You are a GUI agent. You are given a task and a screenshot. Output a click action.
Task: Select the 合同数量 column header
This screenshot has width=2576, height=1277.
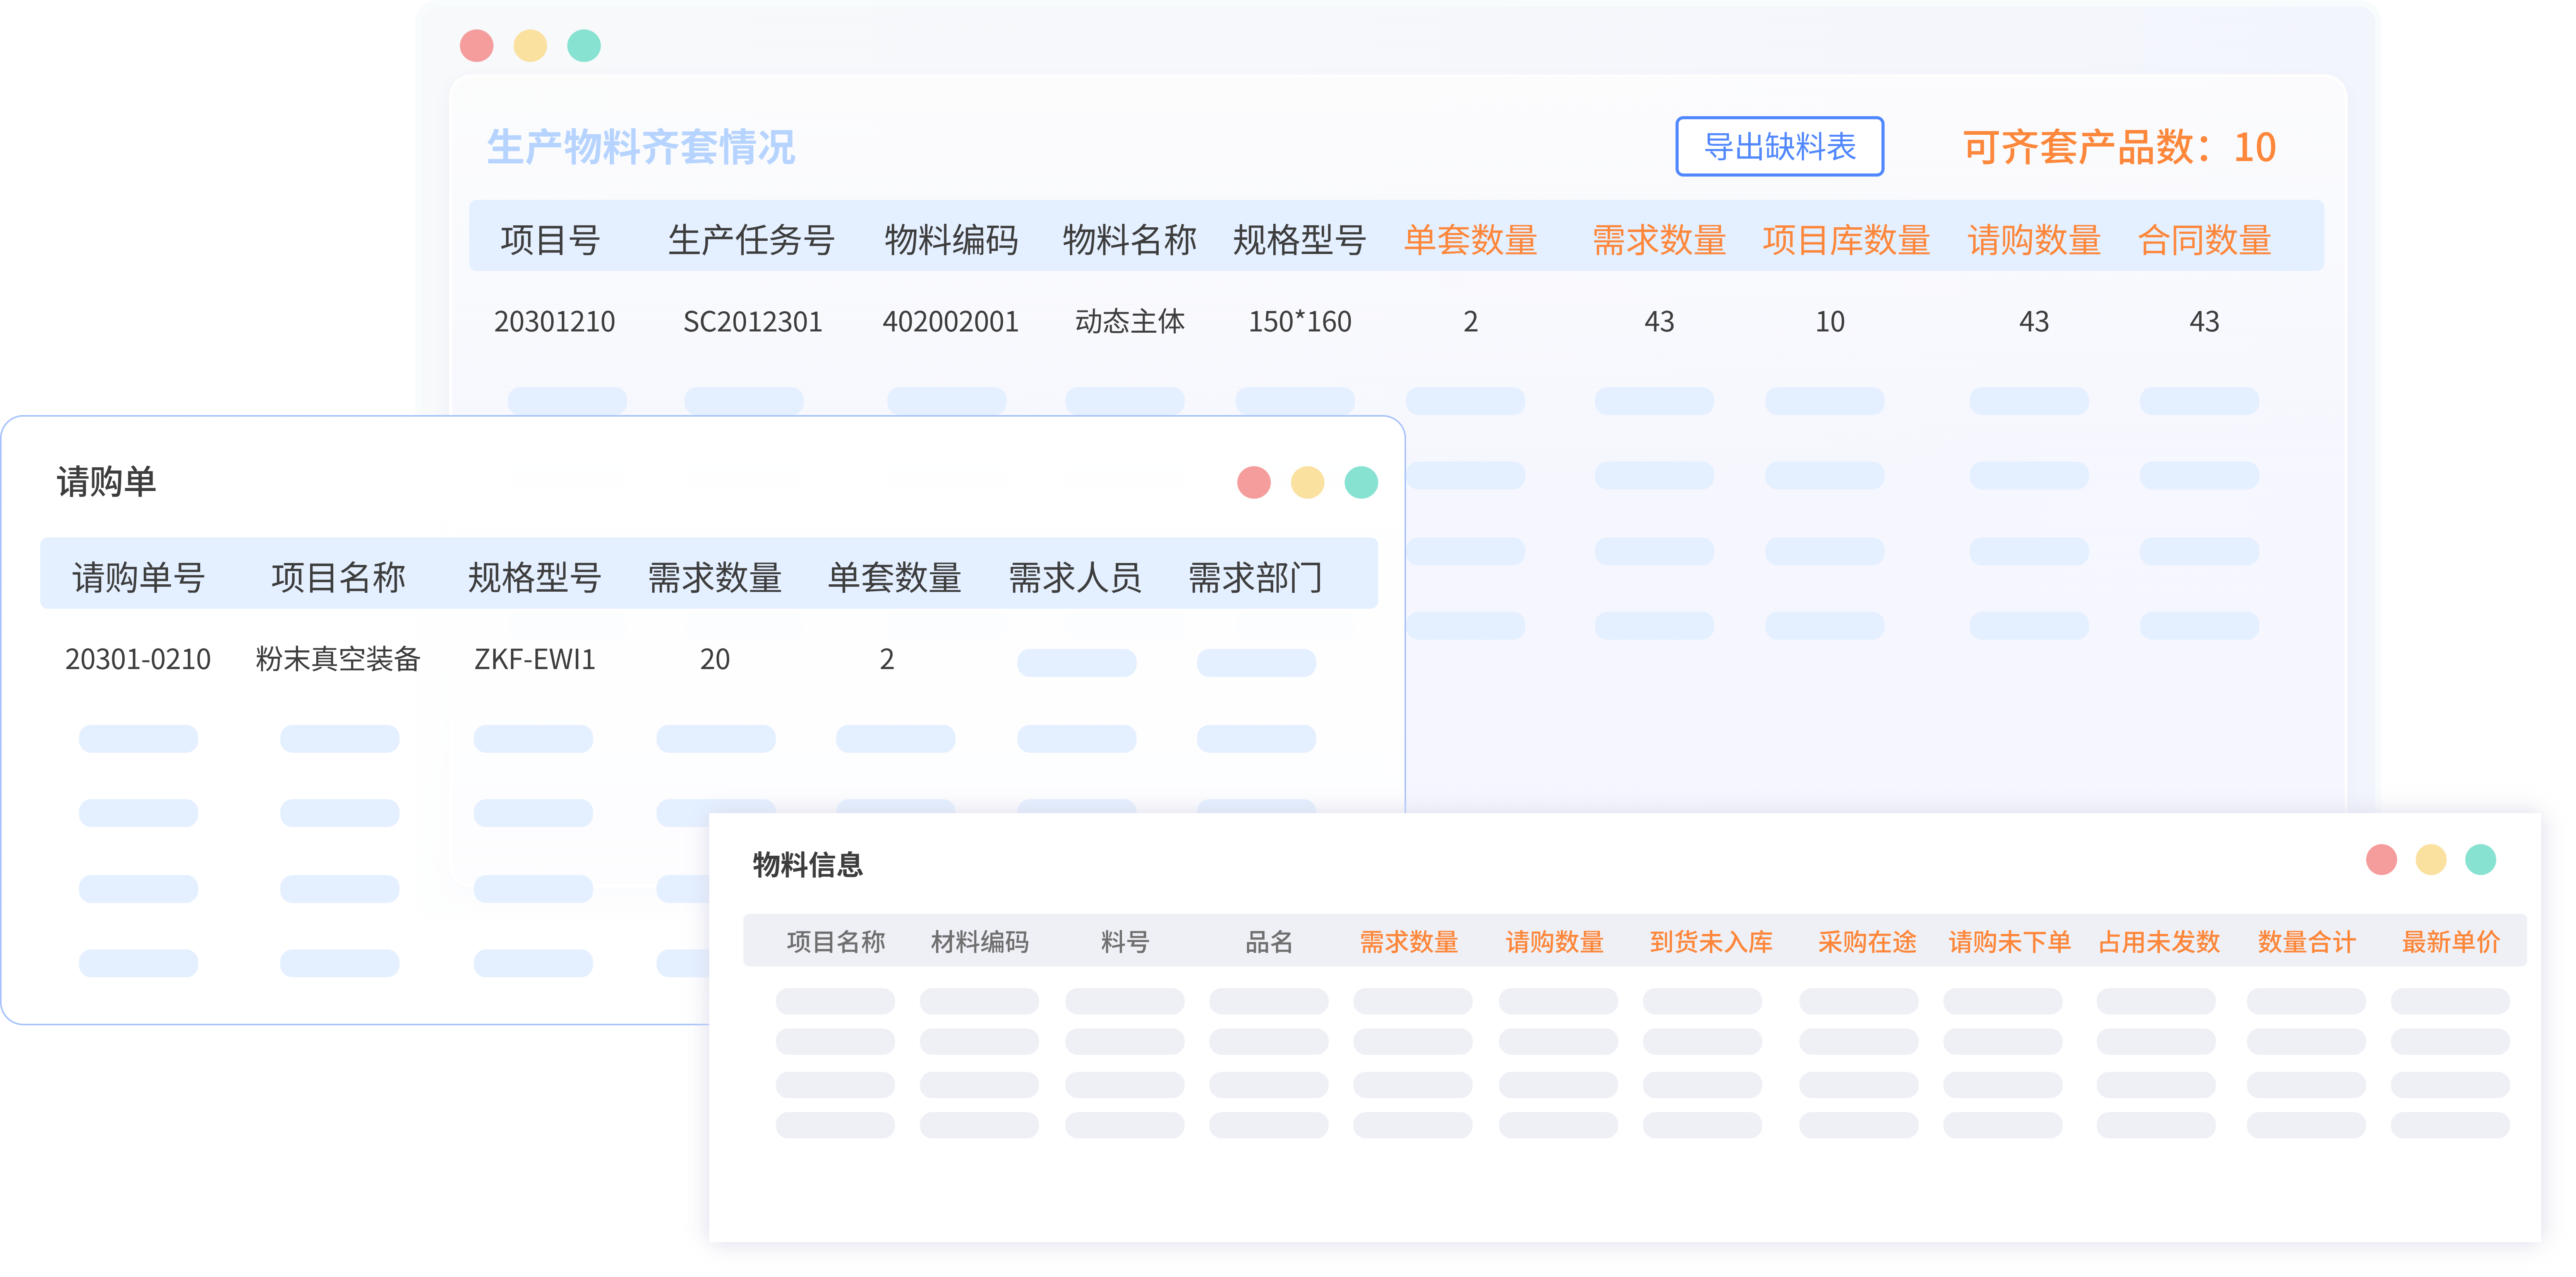click(x=2205, y=240)
